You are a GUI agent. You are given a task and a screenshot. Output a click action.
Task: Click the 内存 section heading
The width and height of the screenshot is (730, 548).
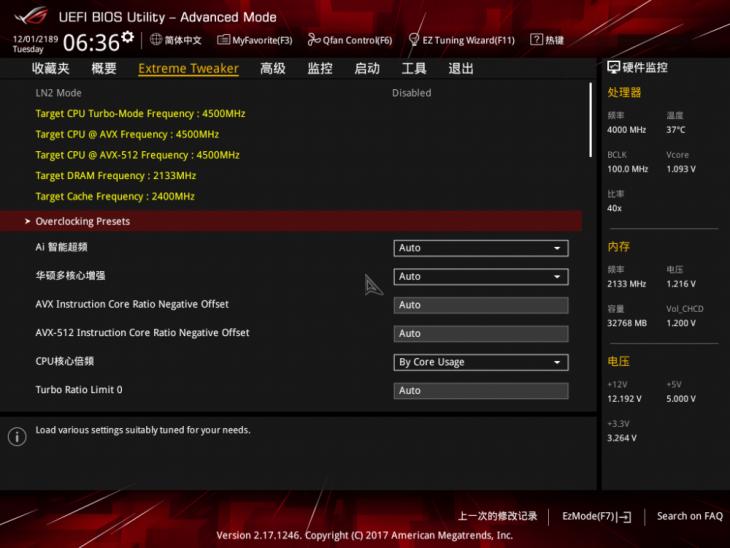tap(618, 246)
